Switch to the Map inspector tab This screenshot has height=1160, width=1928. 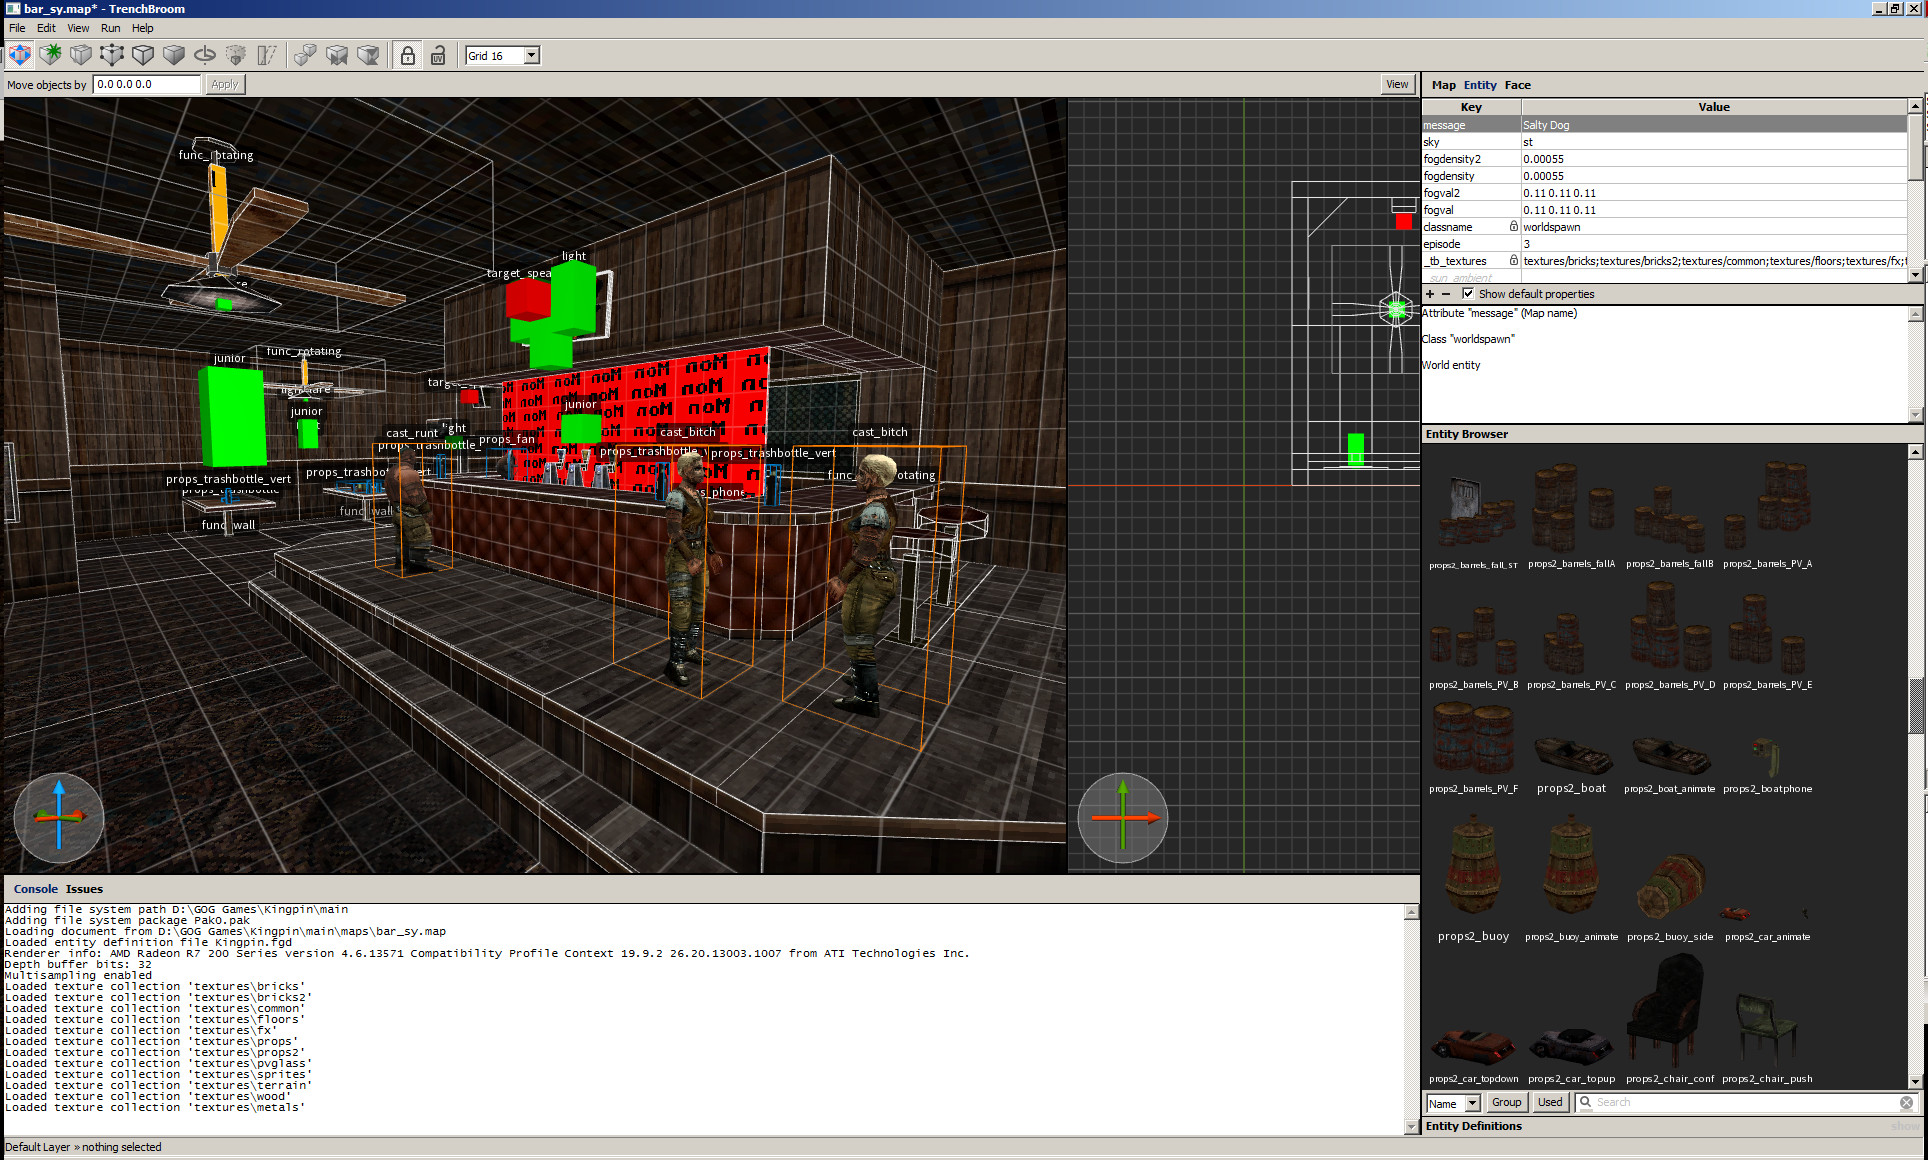[1443, 85]
